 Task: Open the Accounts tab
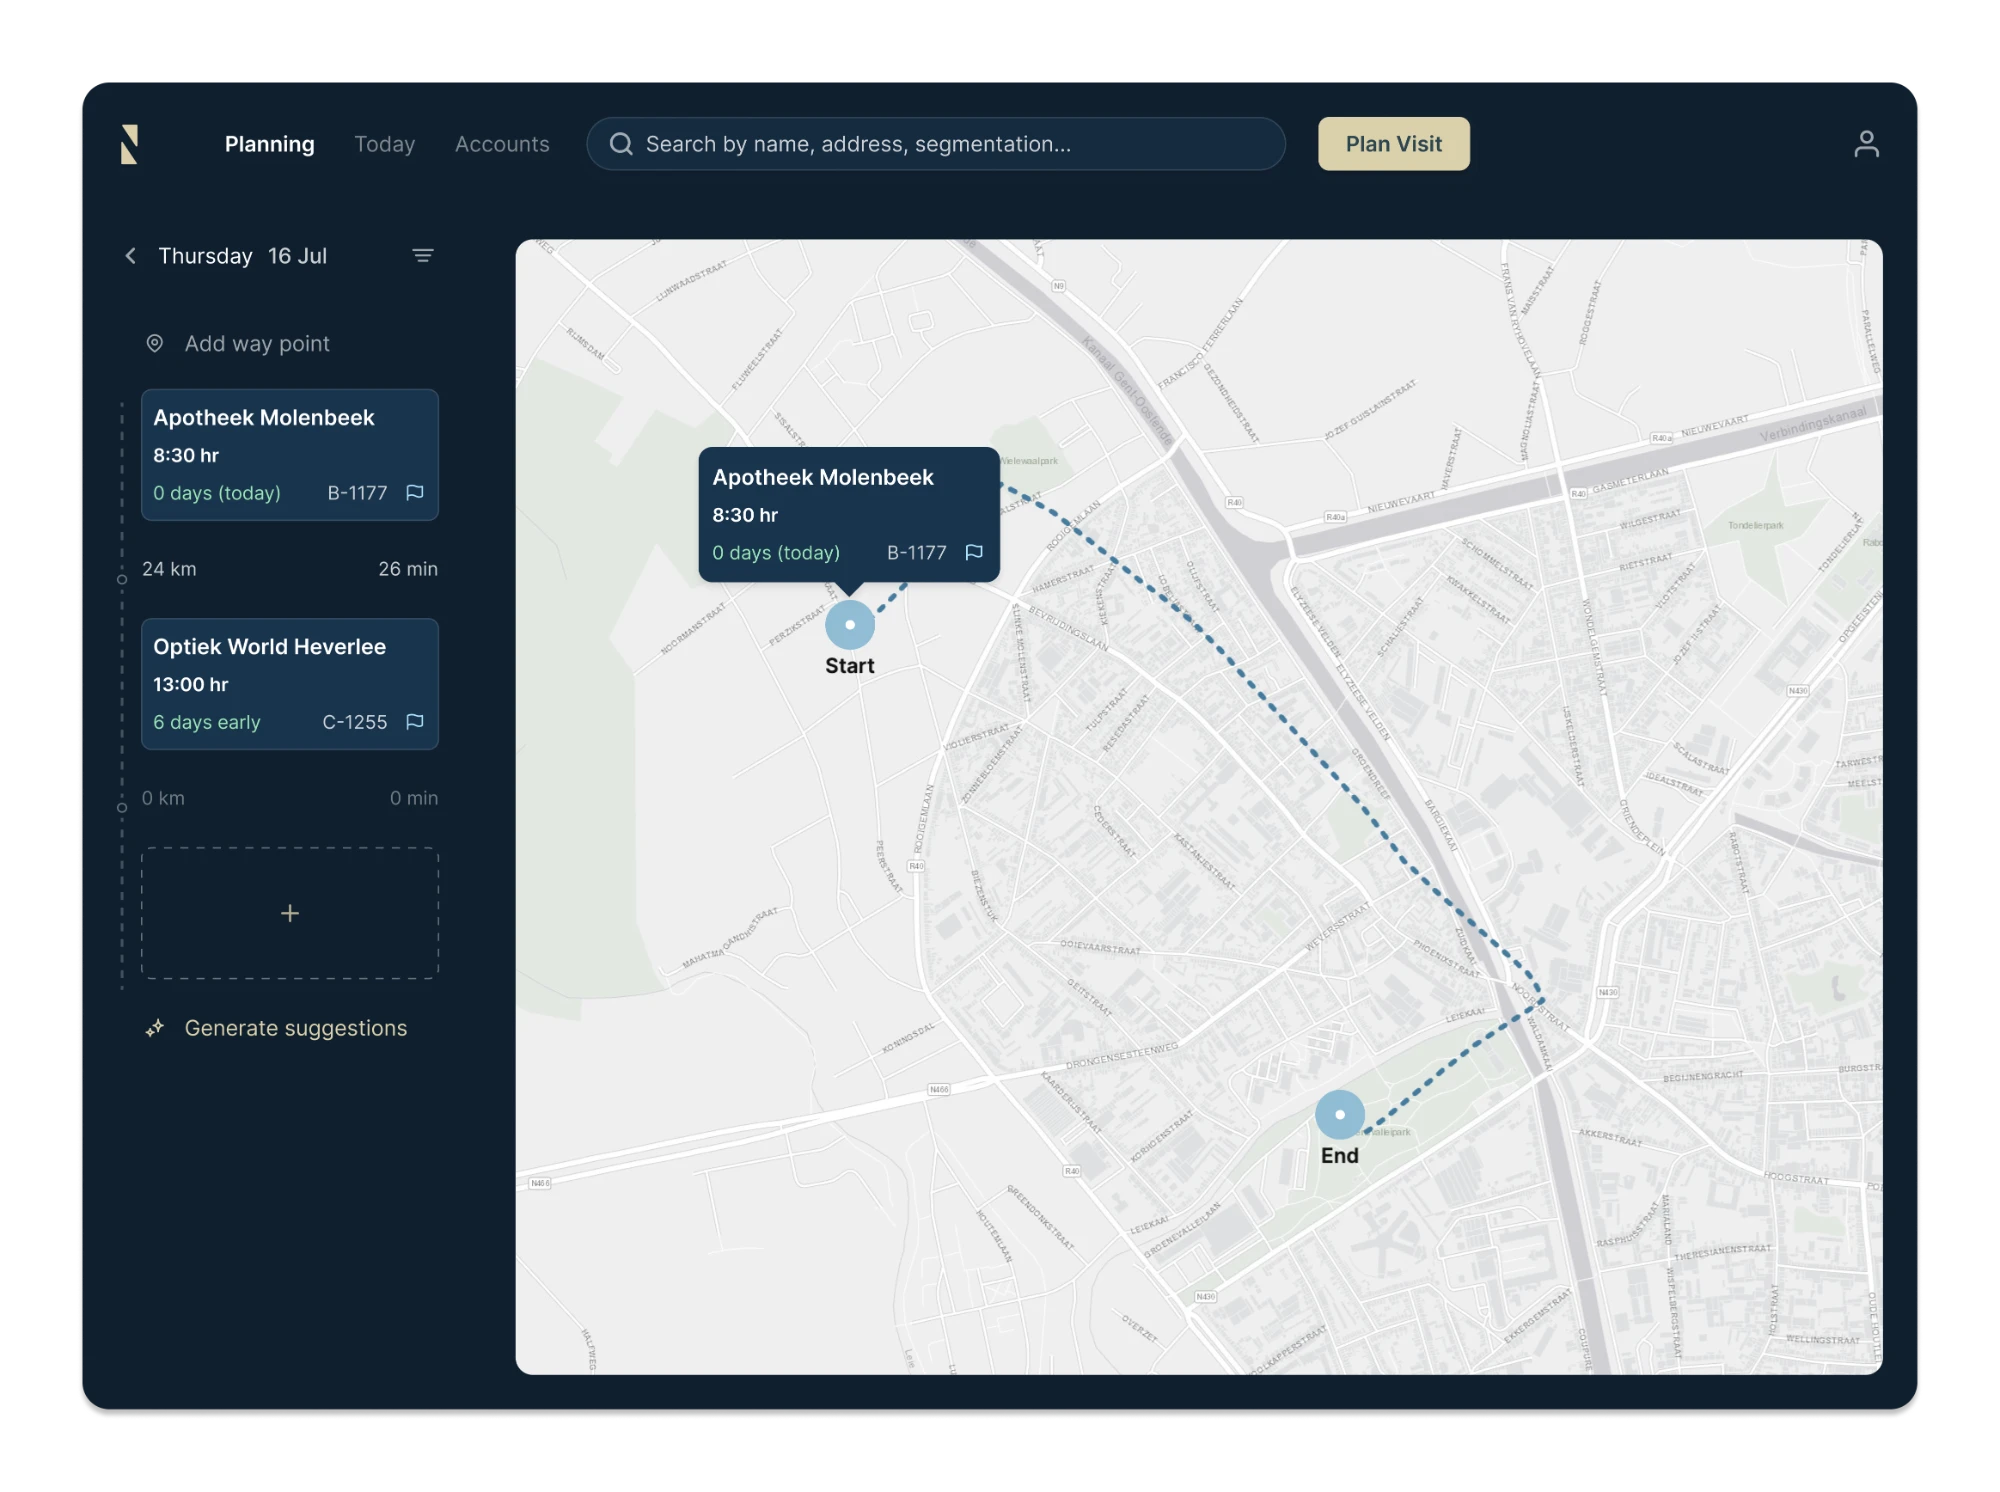click(502, 144)
